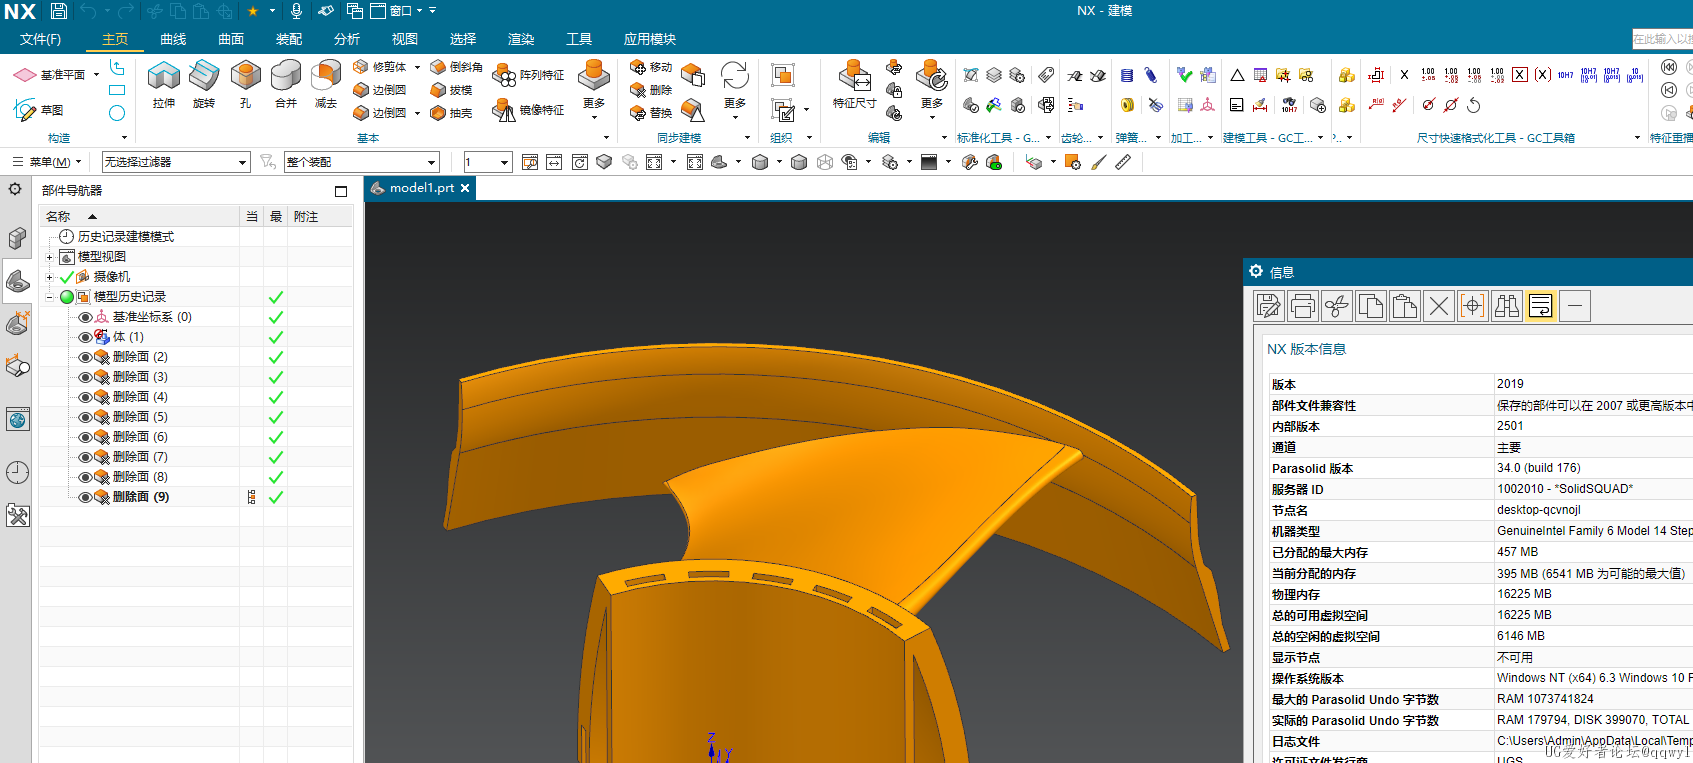
Task: Open Pattern Feature (阵列特征) tool
Action: [x=504, y=75]
